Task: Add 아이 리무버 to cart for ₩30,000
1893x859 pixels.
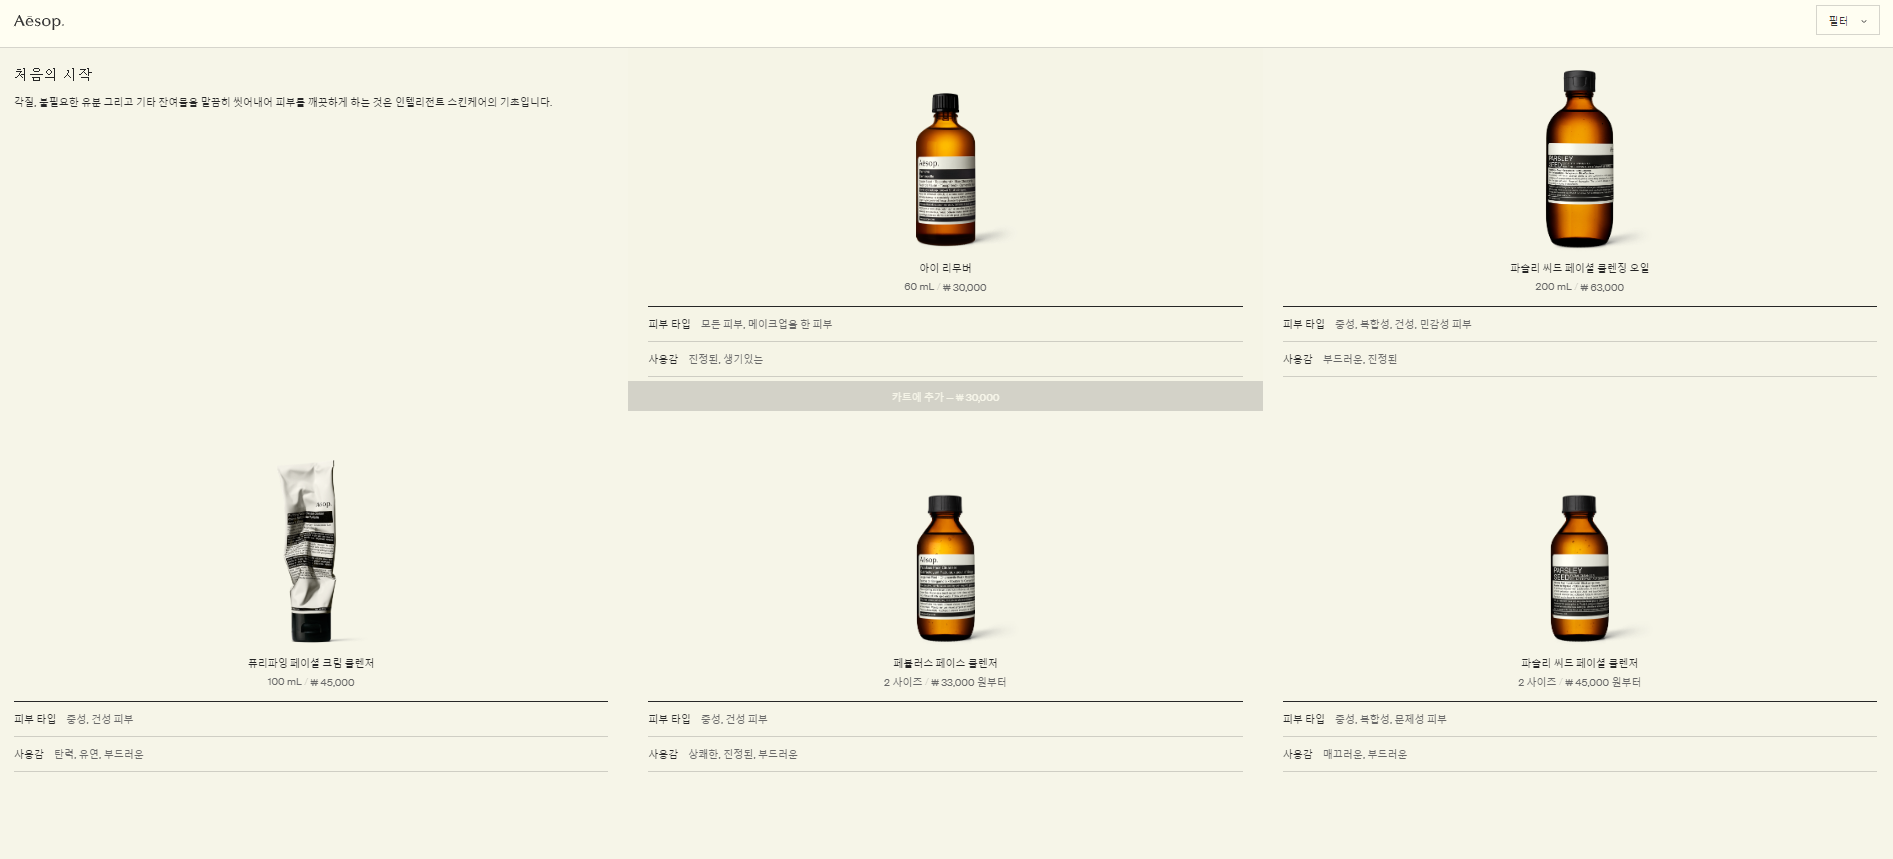Action: (945, 396)
